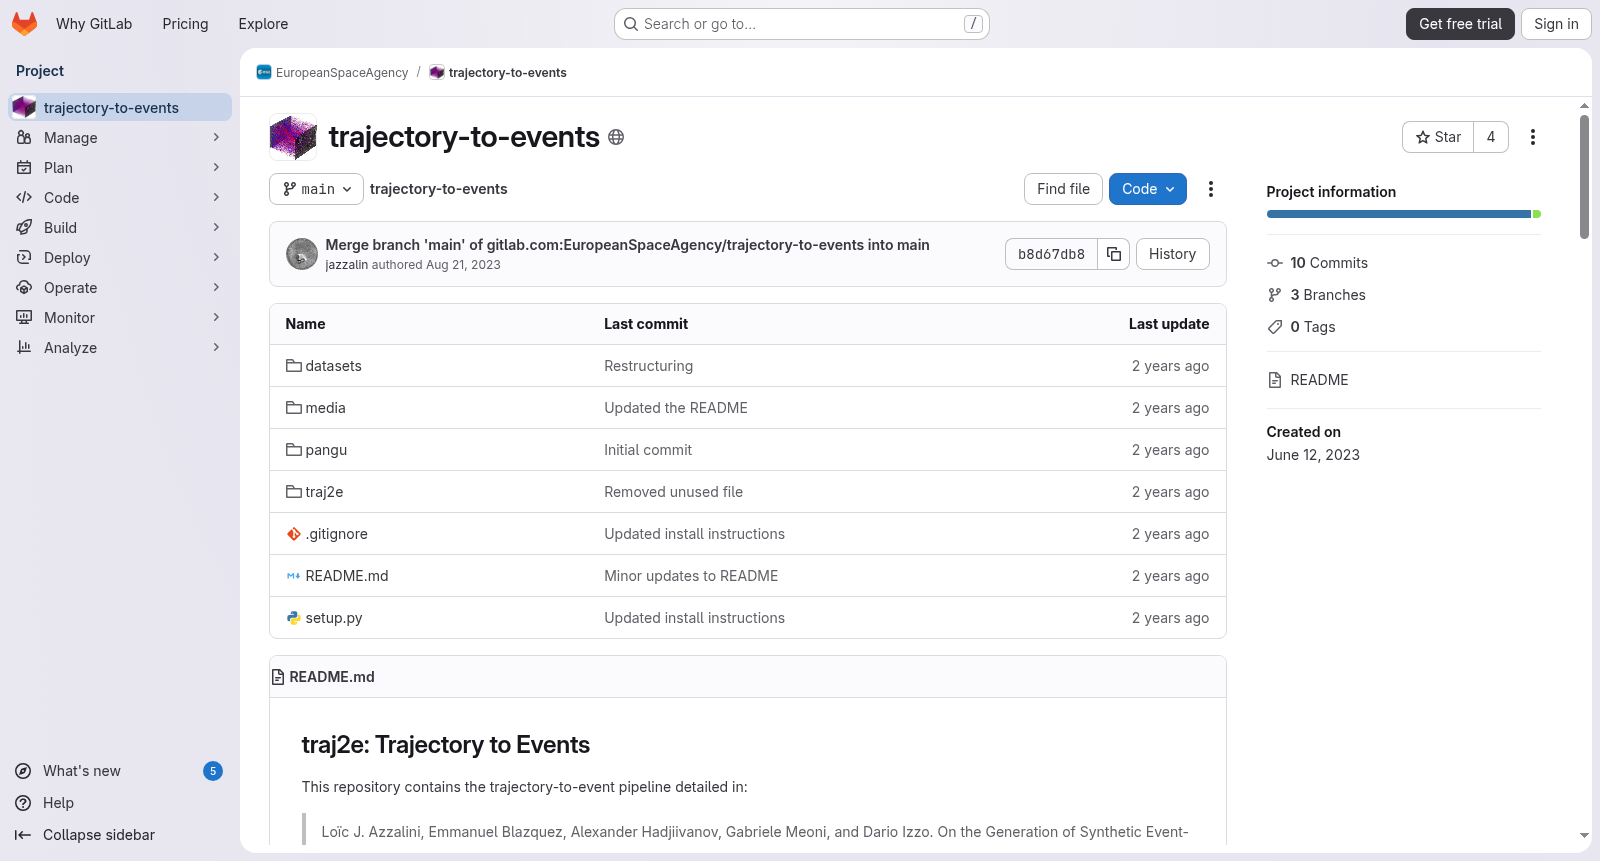
Task: Star the project
Action: [1438, 137]
